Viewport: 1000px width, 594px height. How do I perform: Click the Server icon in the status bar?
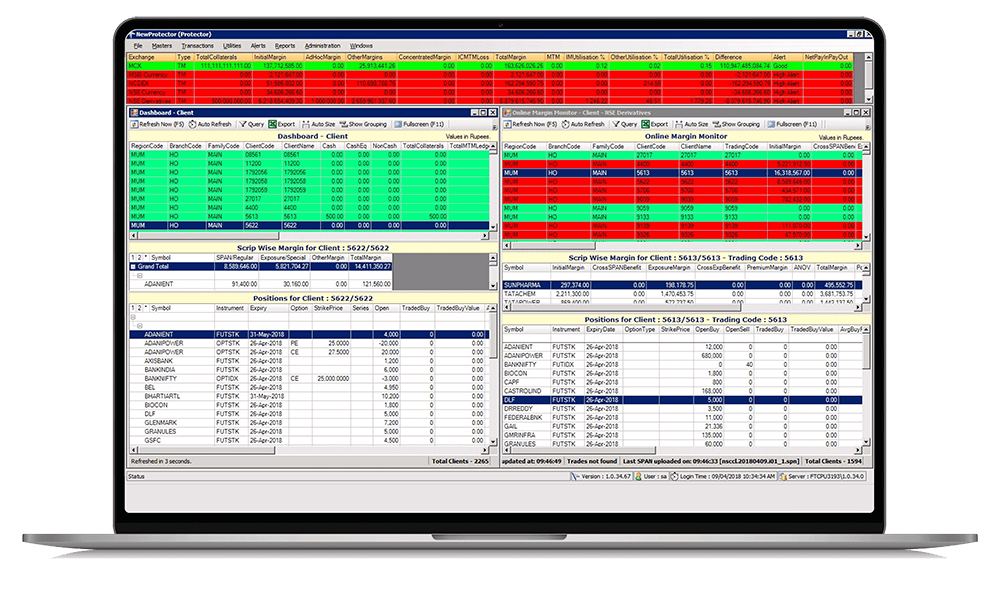[783, 477]
